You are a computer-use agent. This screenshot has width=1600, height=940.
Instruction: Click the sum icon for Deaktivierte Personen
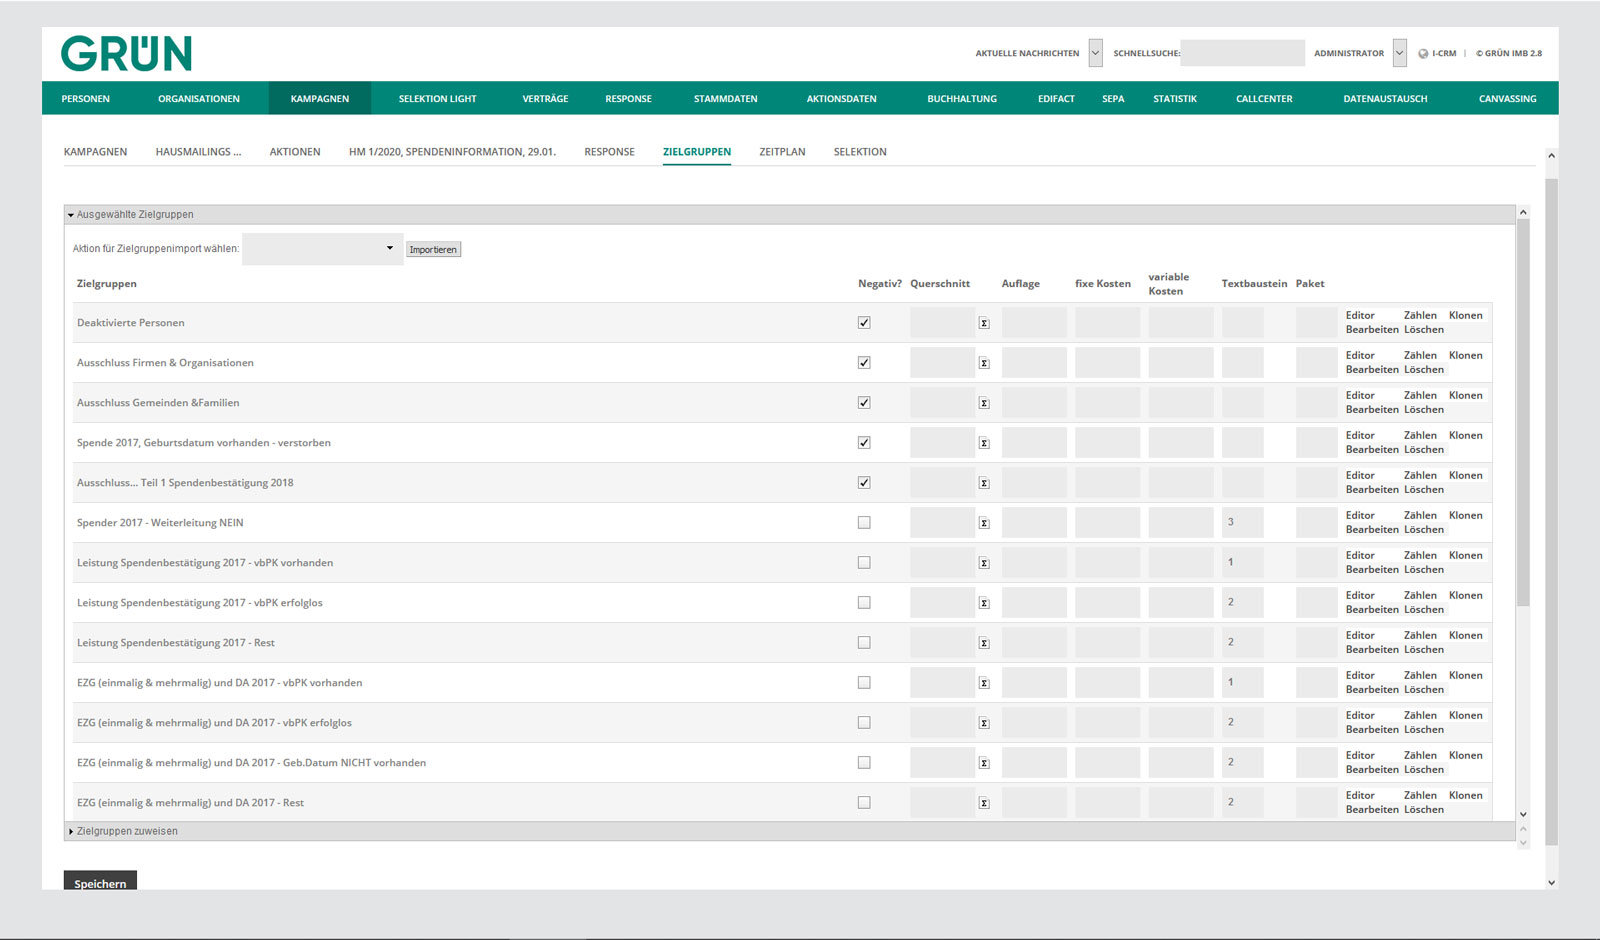tap(984, 323)
